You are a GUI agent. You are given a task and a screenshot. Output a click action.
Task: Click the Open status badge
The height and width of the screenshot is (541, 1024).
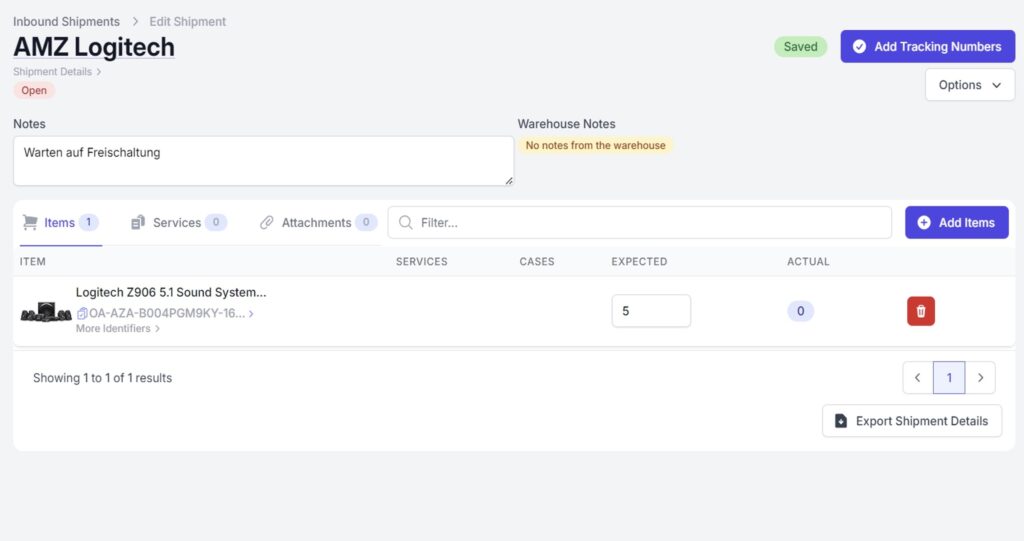34,90
